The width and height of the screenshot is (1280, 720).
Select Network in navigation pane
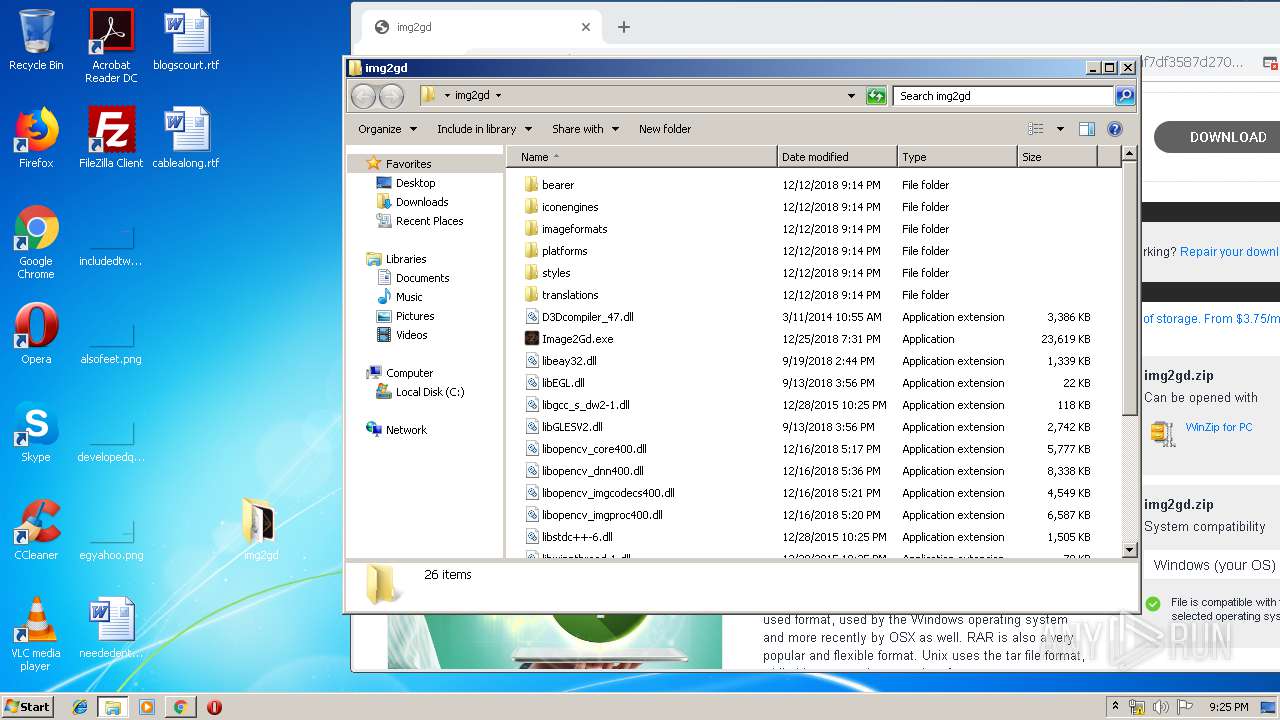[x=406, y=430]
